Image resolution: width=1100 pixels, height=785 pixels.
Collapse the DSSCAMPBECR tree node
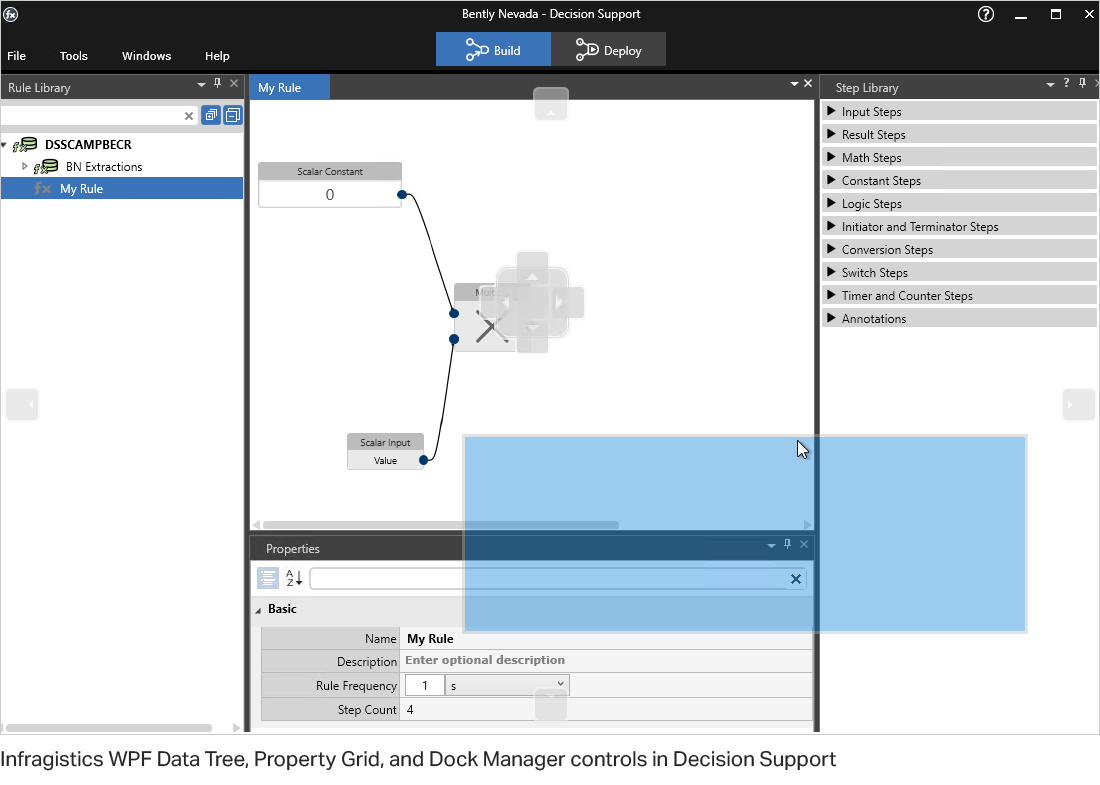4,145
